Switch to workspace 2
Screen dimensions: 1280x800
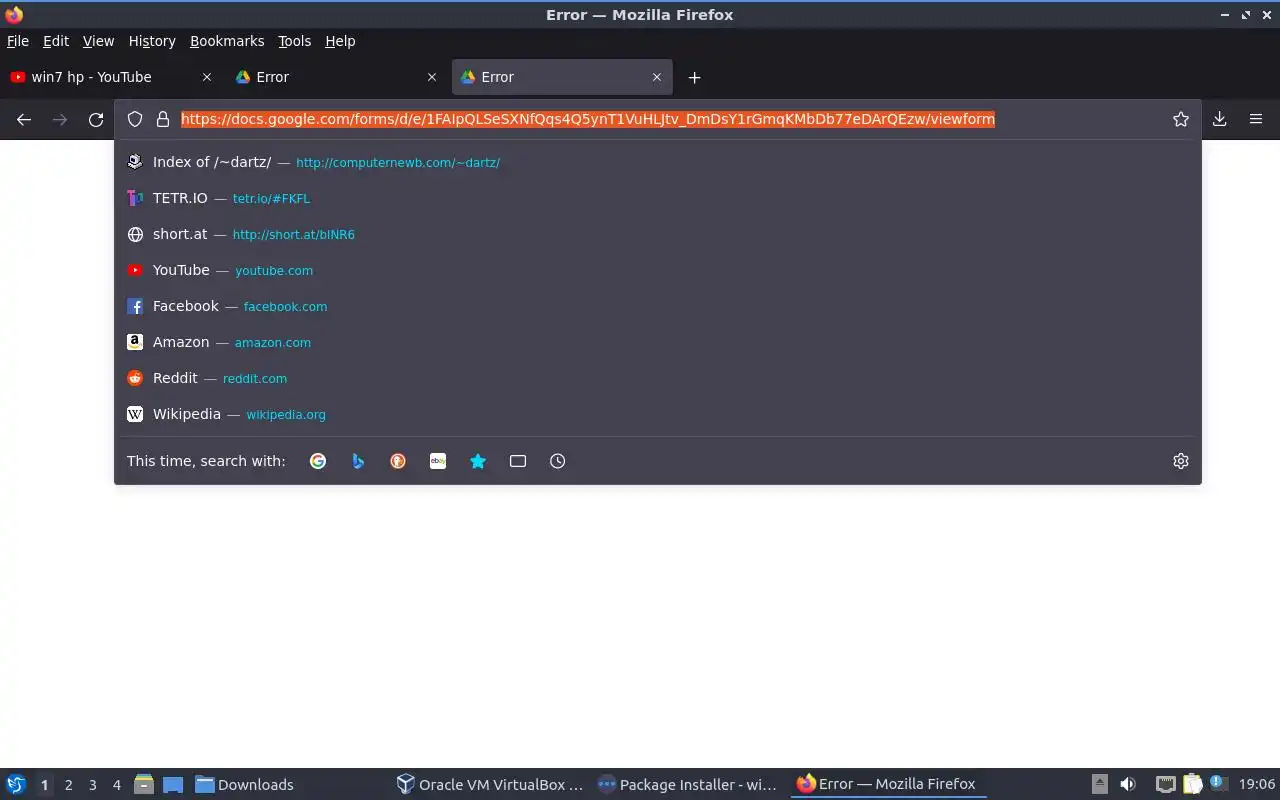tap(68, 785)
